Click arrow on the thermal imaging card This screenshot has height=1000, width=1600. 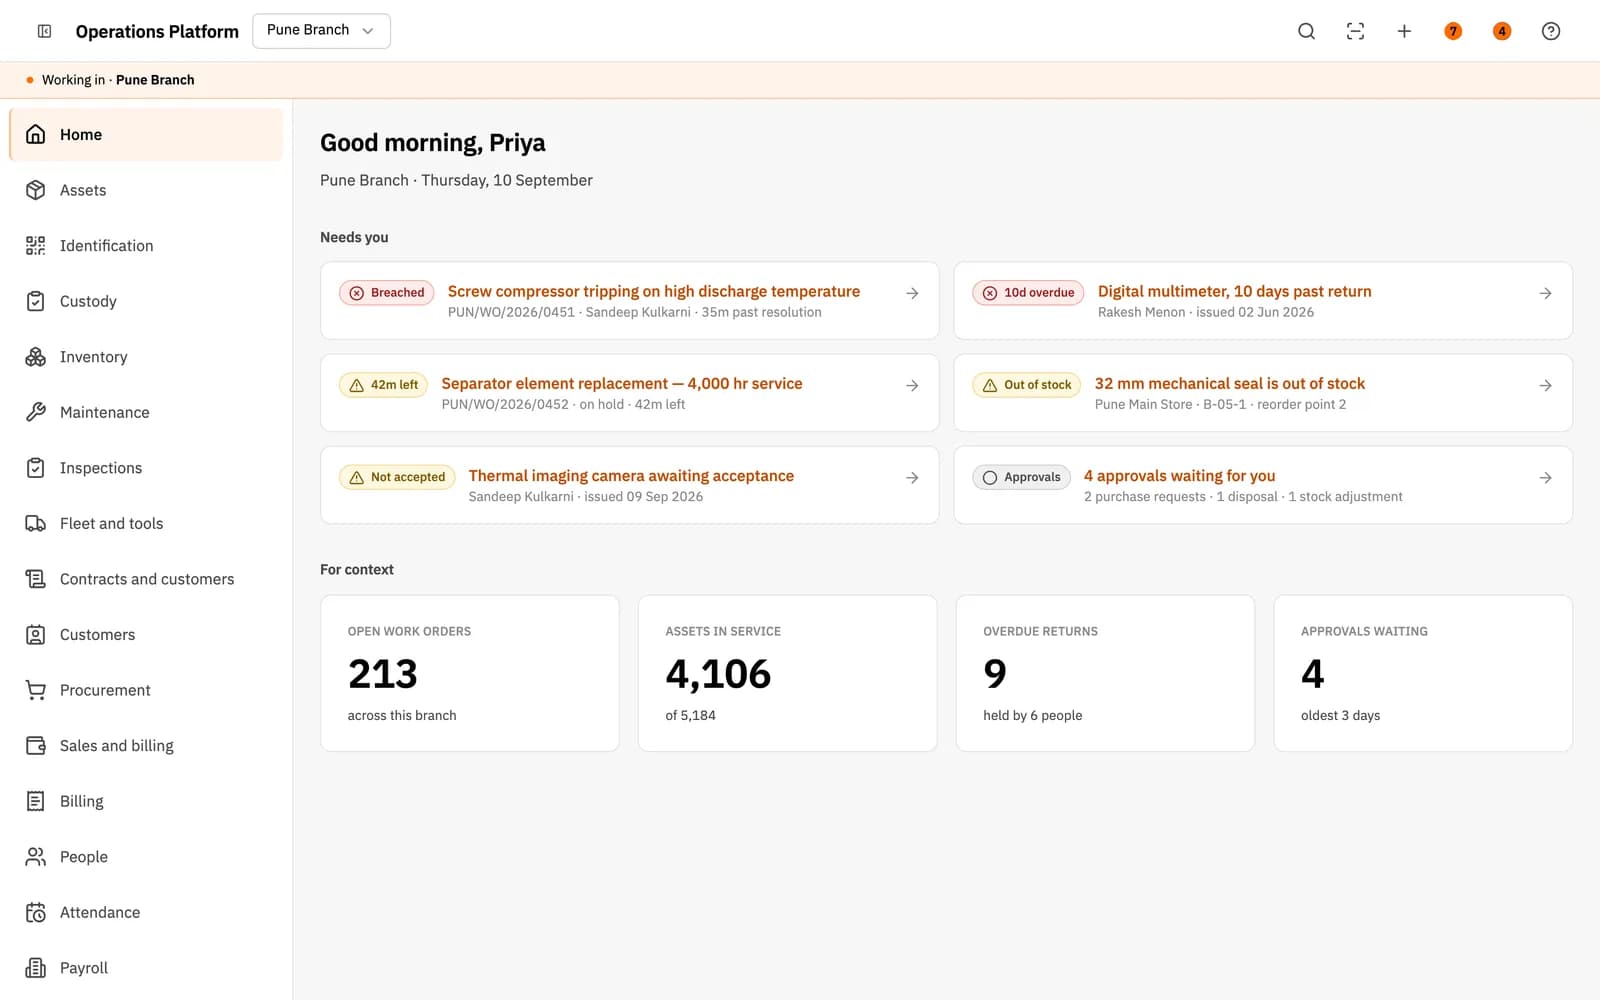point(912,478)
